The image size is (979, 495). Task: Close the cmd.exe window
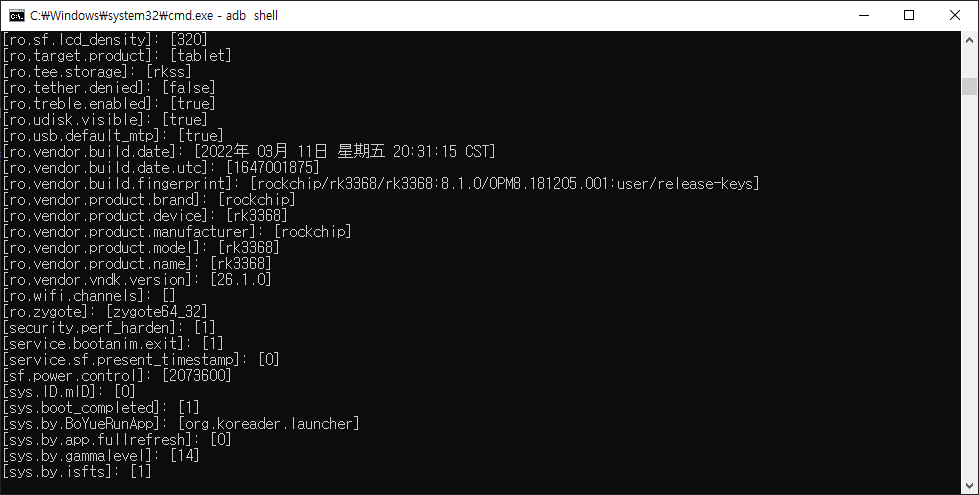pos(955,15)
